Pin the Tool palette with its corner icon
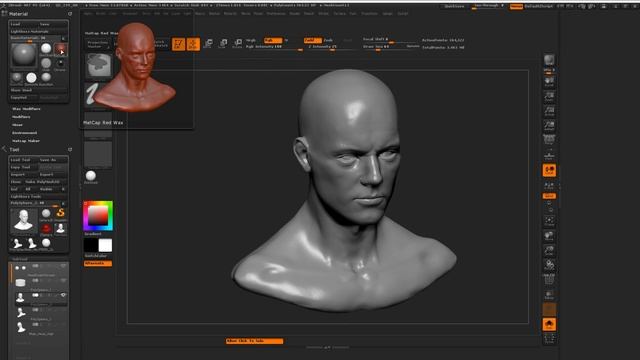The image size is (640, 360). pos(70,150)
